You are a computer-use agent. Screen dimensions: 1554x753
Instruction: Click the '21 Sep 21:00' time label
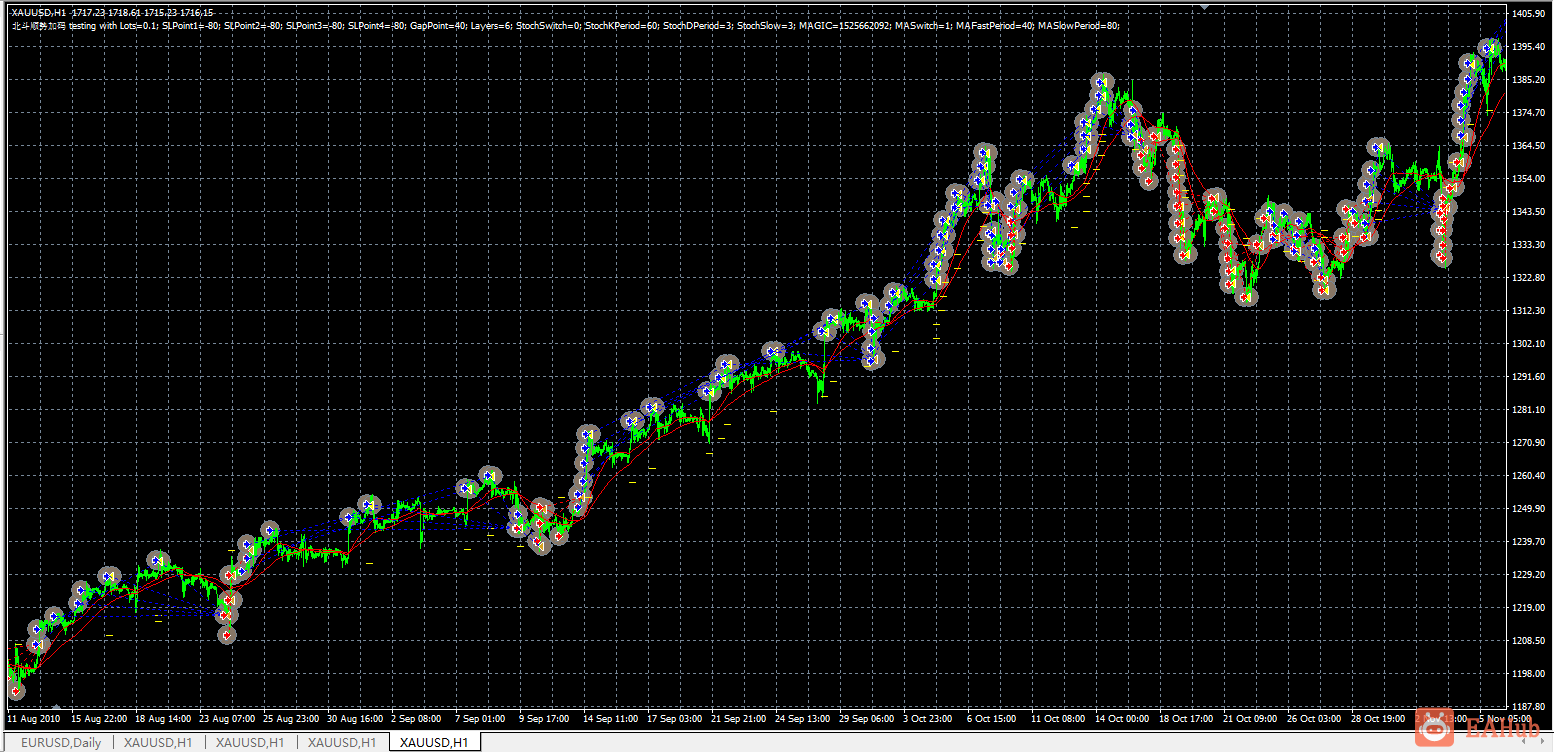(739, 718)
